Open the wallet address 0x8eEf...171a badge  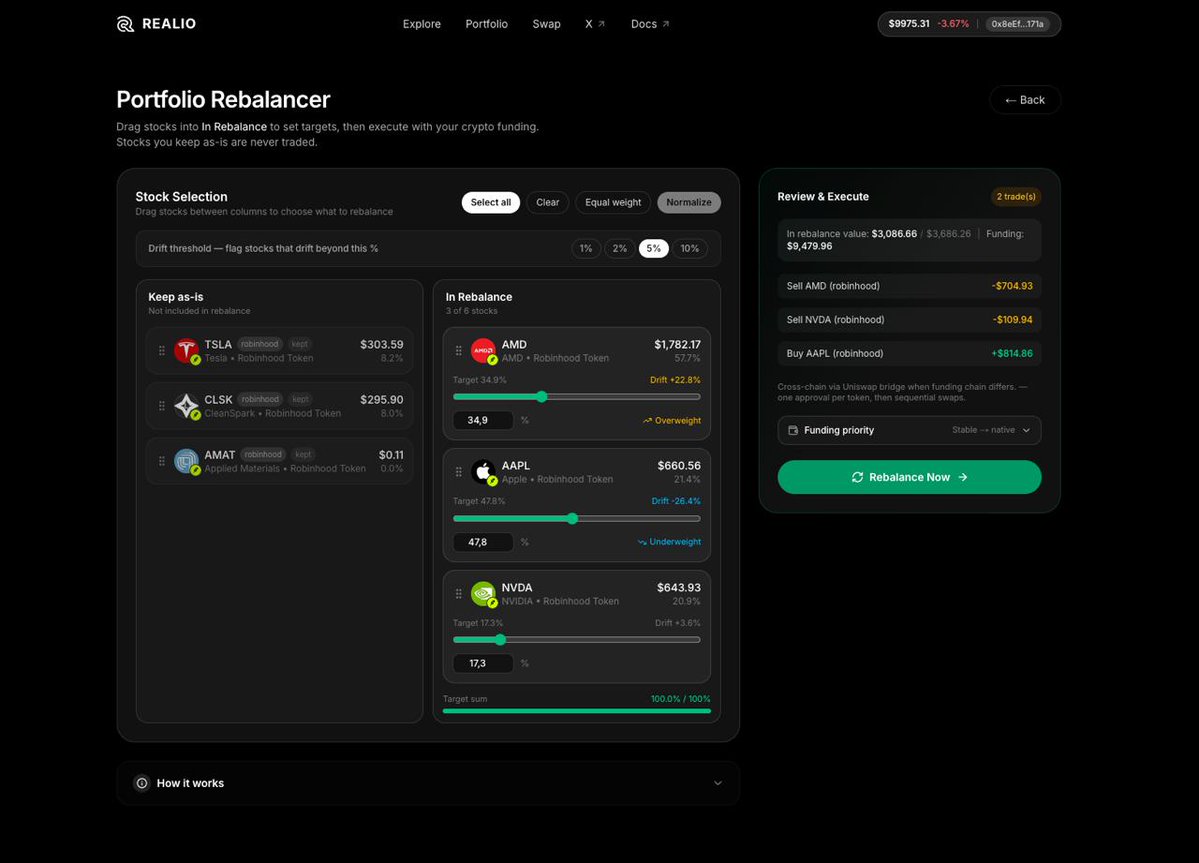coord(1017,24)
